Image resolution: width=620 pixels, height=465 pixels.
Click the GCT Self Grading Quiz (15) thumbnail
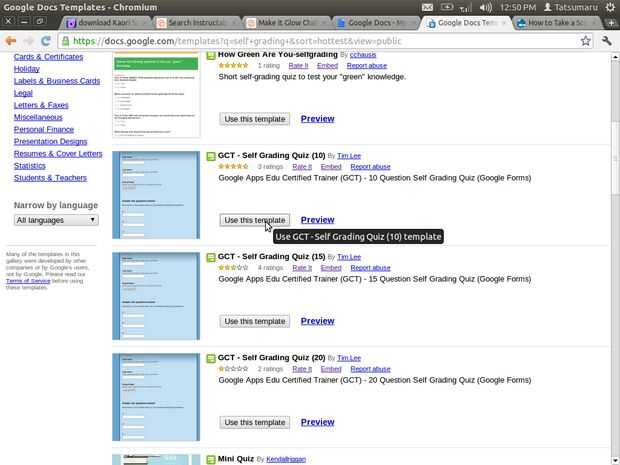[156, 296]
